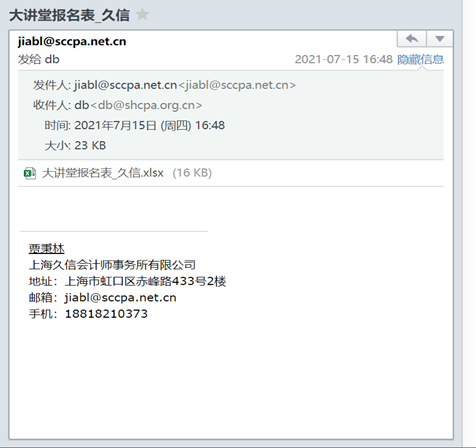Click phone number 18818210373
The height and width of the screenshot is (448, 476).
coord(106,314)
